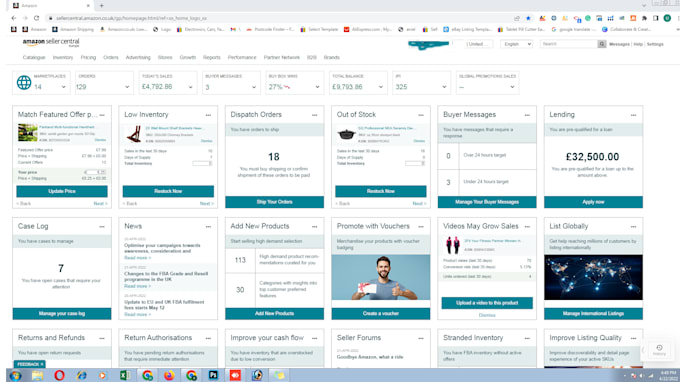Open the Orders menu

point(111,57)
